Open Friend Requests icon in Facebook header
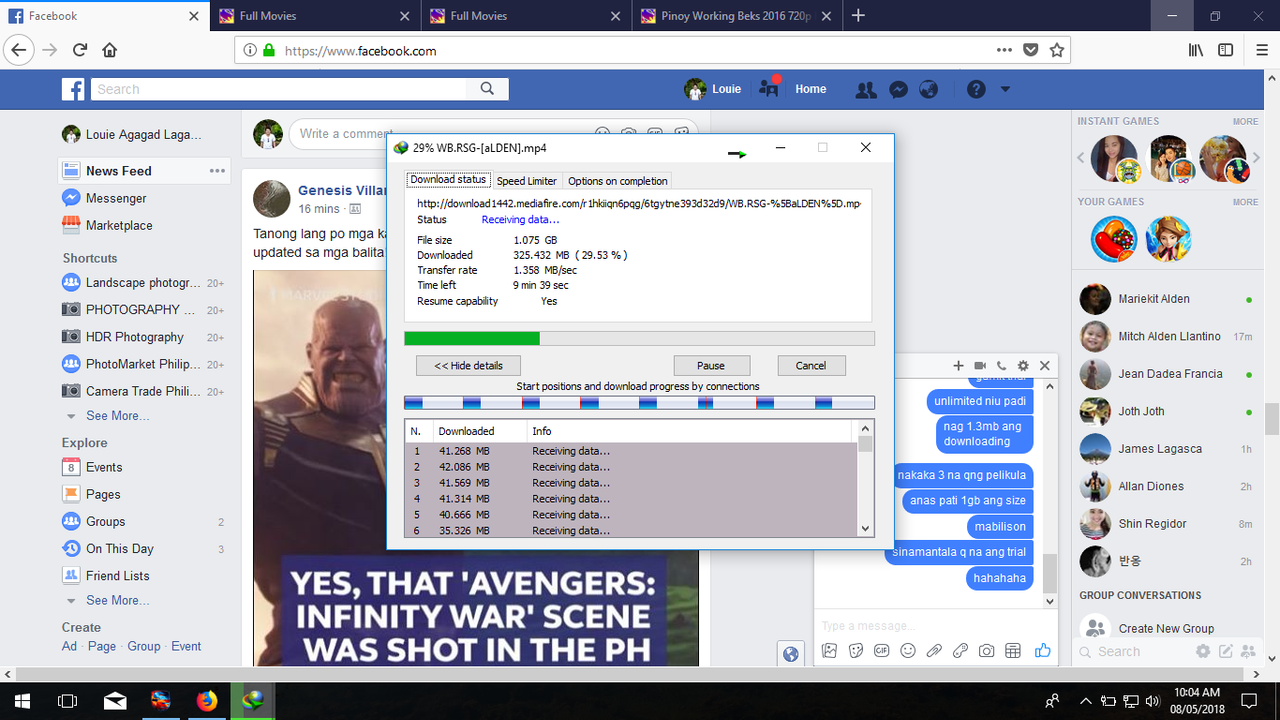 (866, 89)
